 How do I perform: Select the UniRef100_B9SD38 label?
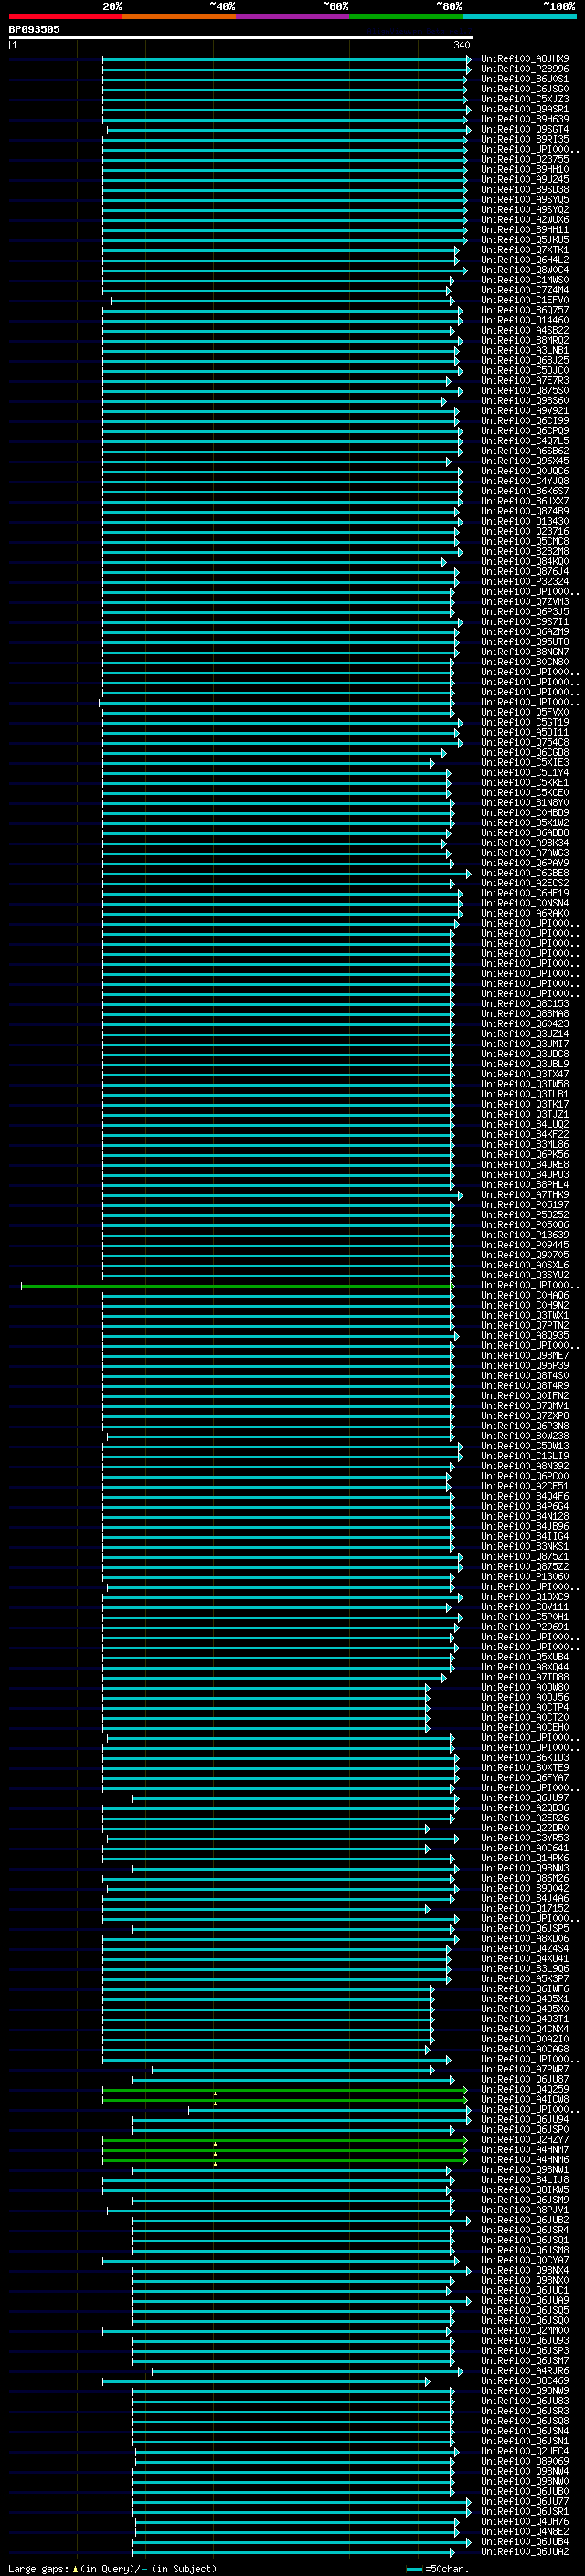(525, 190)
